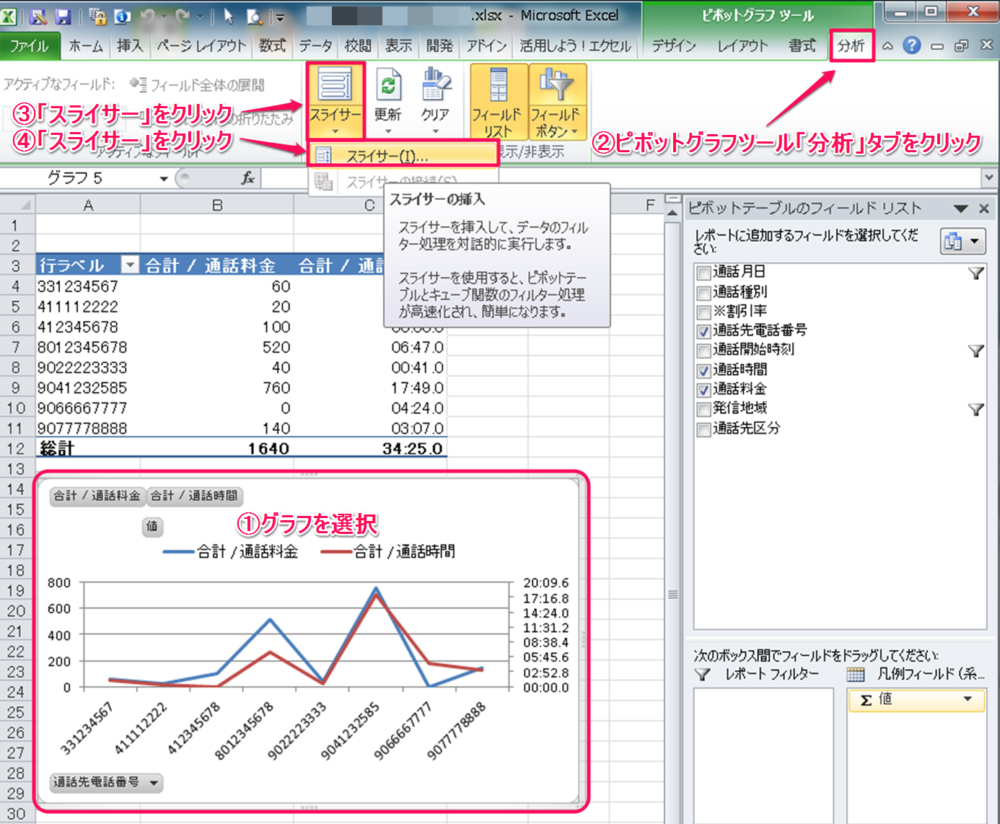1000x824 pixels.
Task: Enable the 発信地域 field checkbox
Action: (705, 409)
